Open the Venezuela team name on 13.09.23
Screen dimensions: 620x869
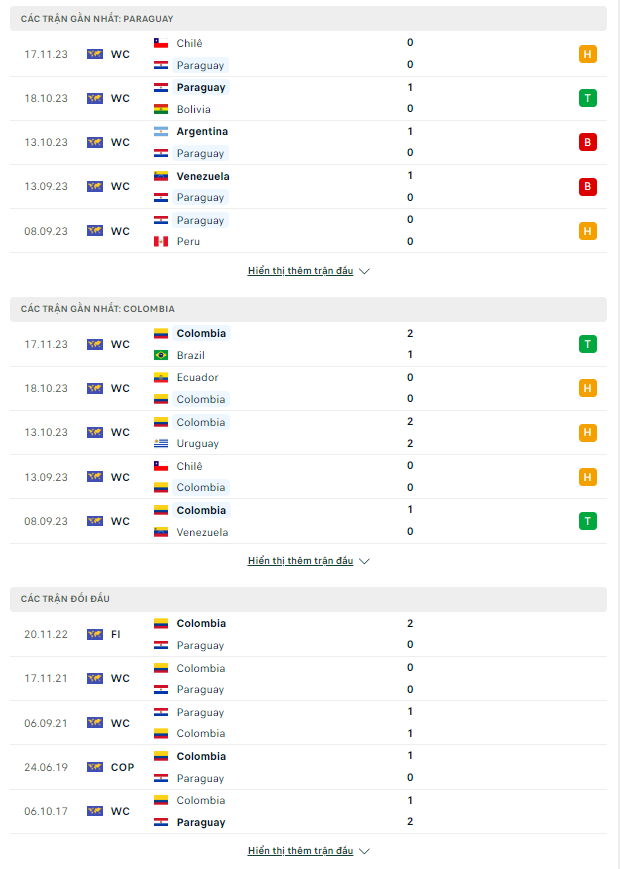[x=203, y=176]
